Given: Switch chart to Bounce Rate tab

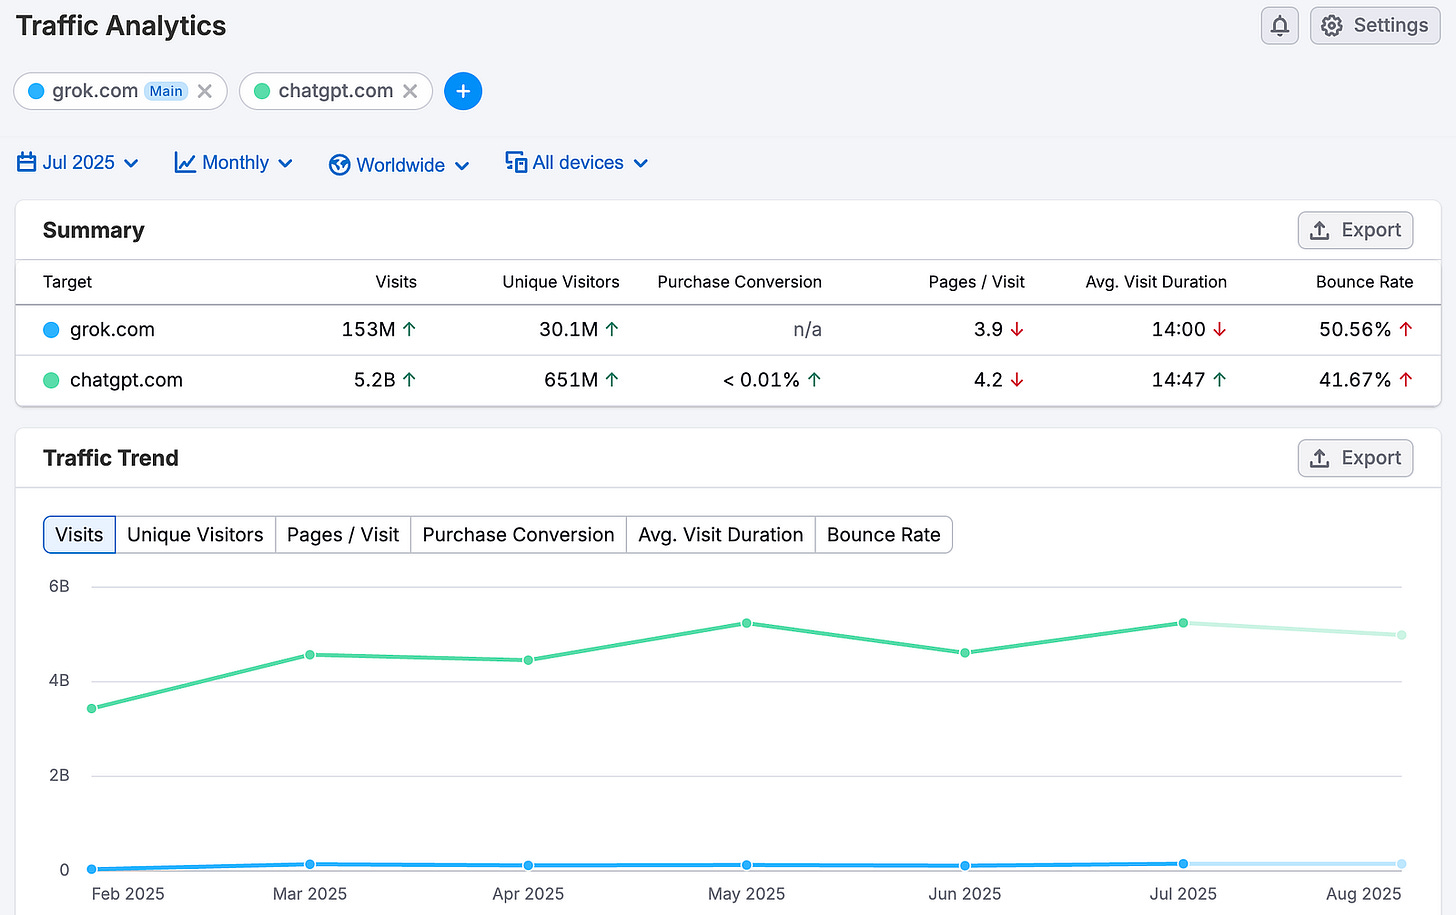Looking at the screenshot, I should coord(884,535).
